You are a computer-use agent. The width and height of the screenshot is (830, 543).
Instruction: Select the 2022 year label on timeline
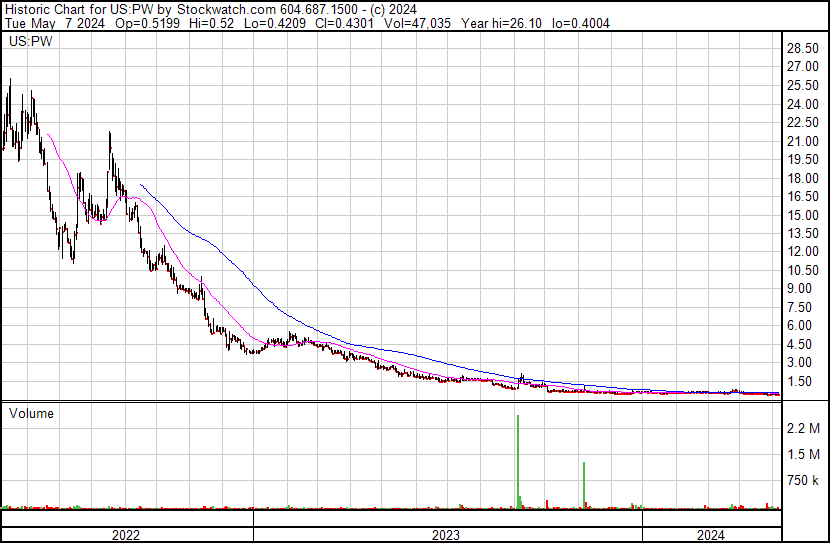[x=125, y=535]
